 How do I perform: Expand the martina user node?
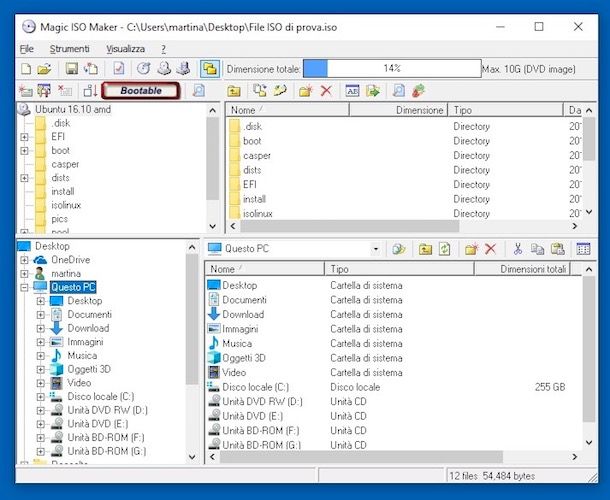point(25,274)
